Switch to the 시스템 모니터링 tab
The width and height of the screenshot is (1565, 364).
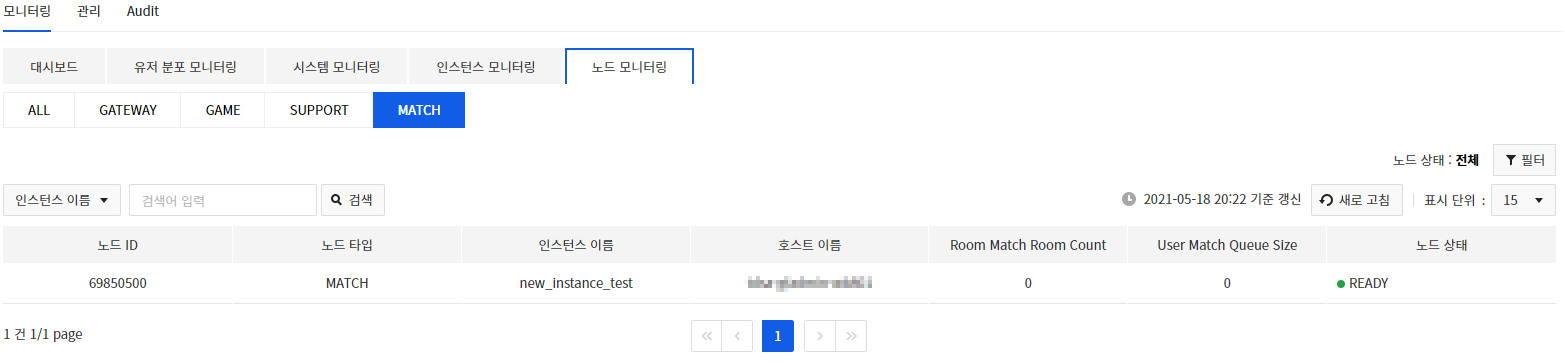pyautogui.click(x=336, y=67)
